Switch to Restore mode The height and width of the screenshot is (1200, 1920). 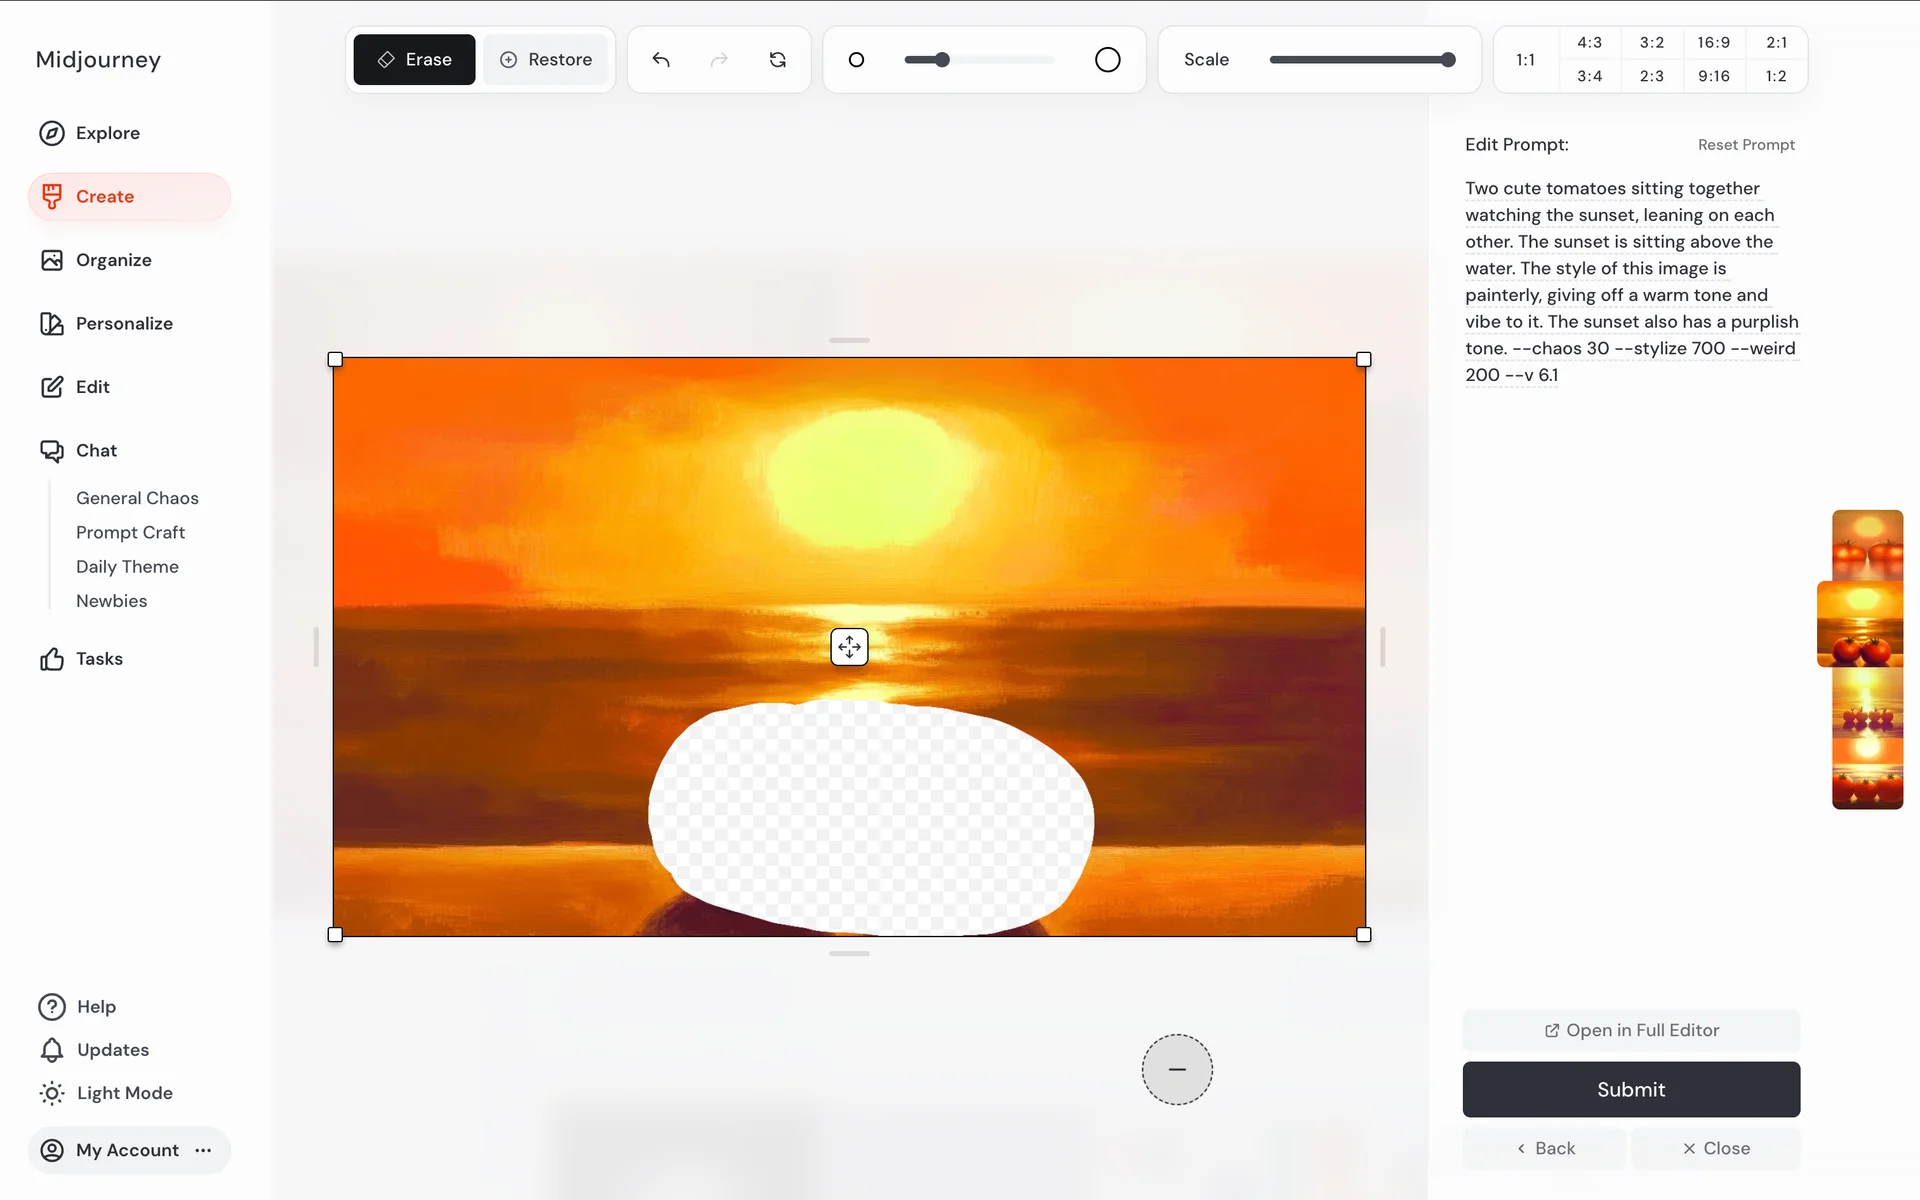pyautogui.click(x=546, y=60)
